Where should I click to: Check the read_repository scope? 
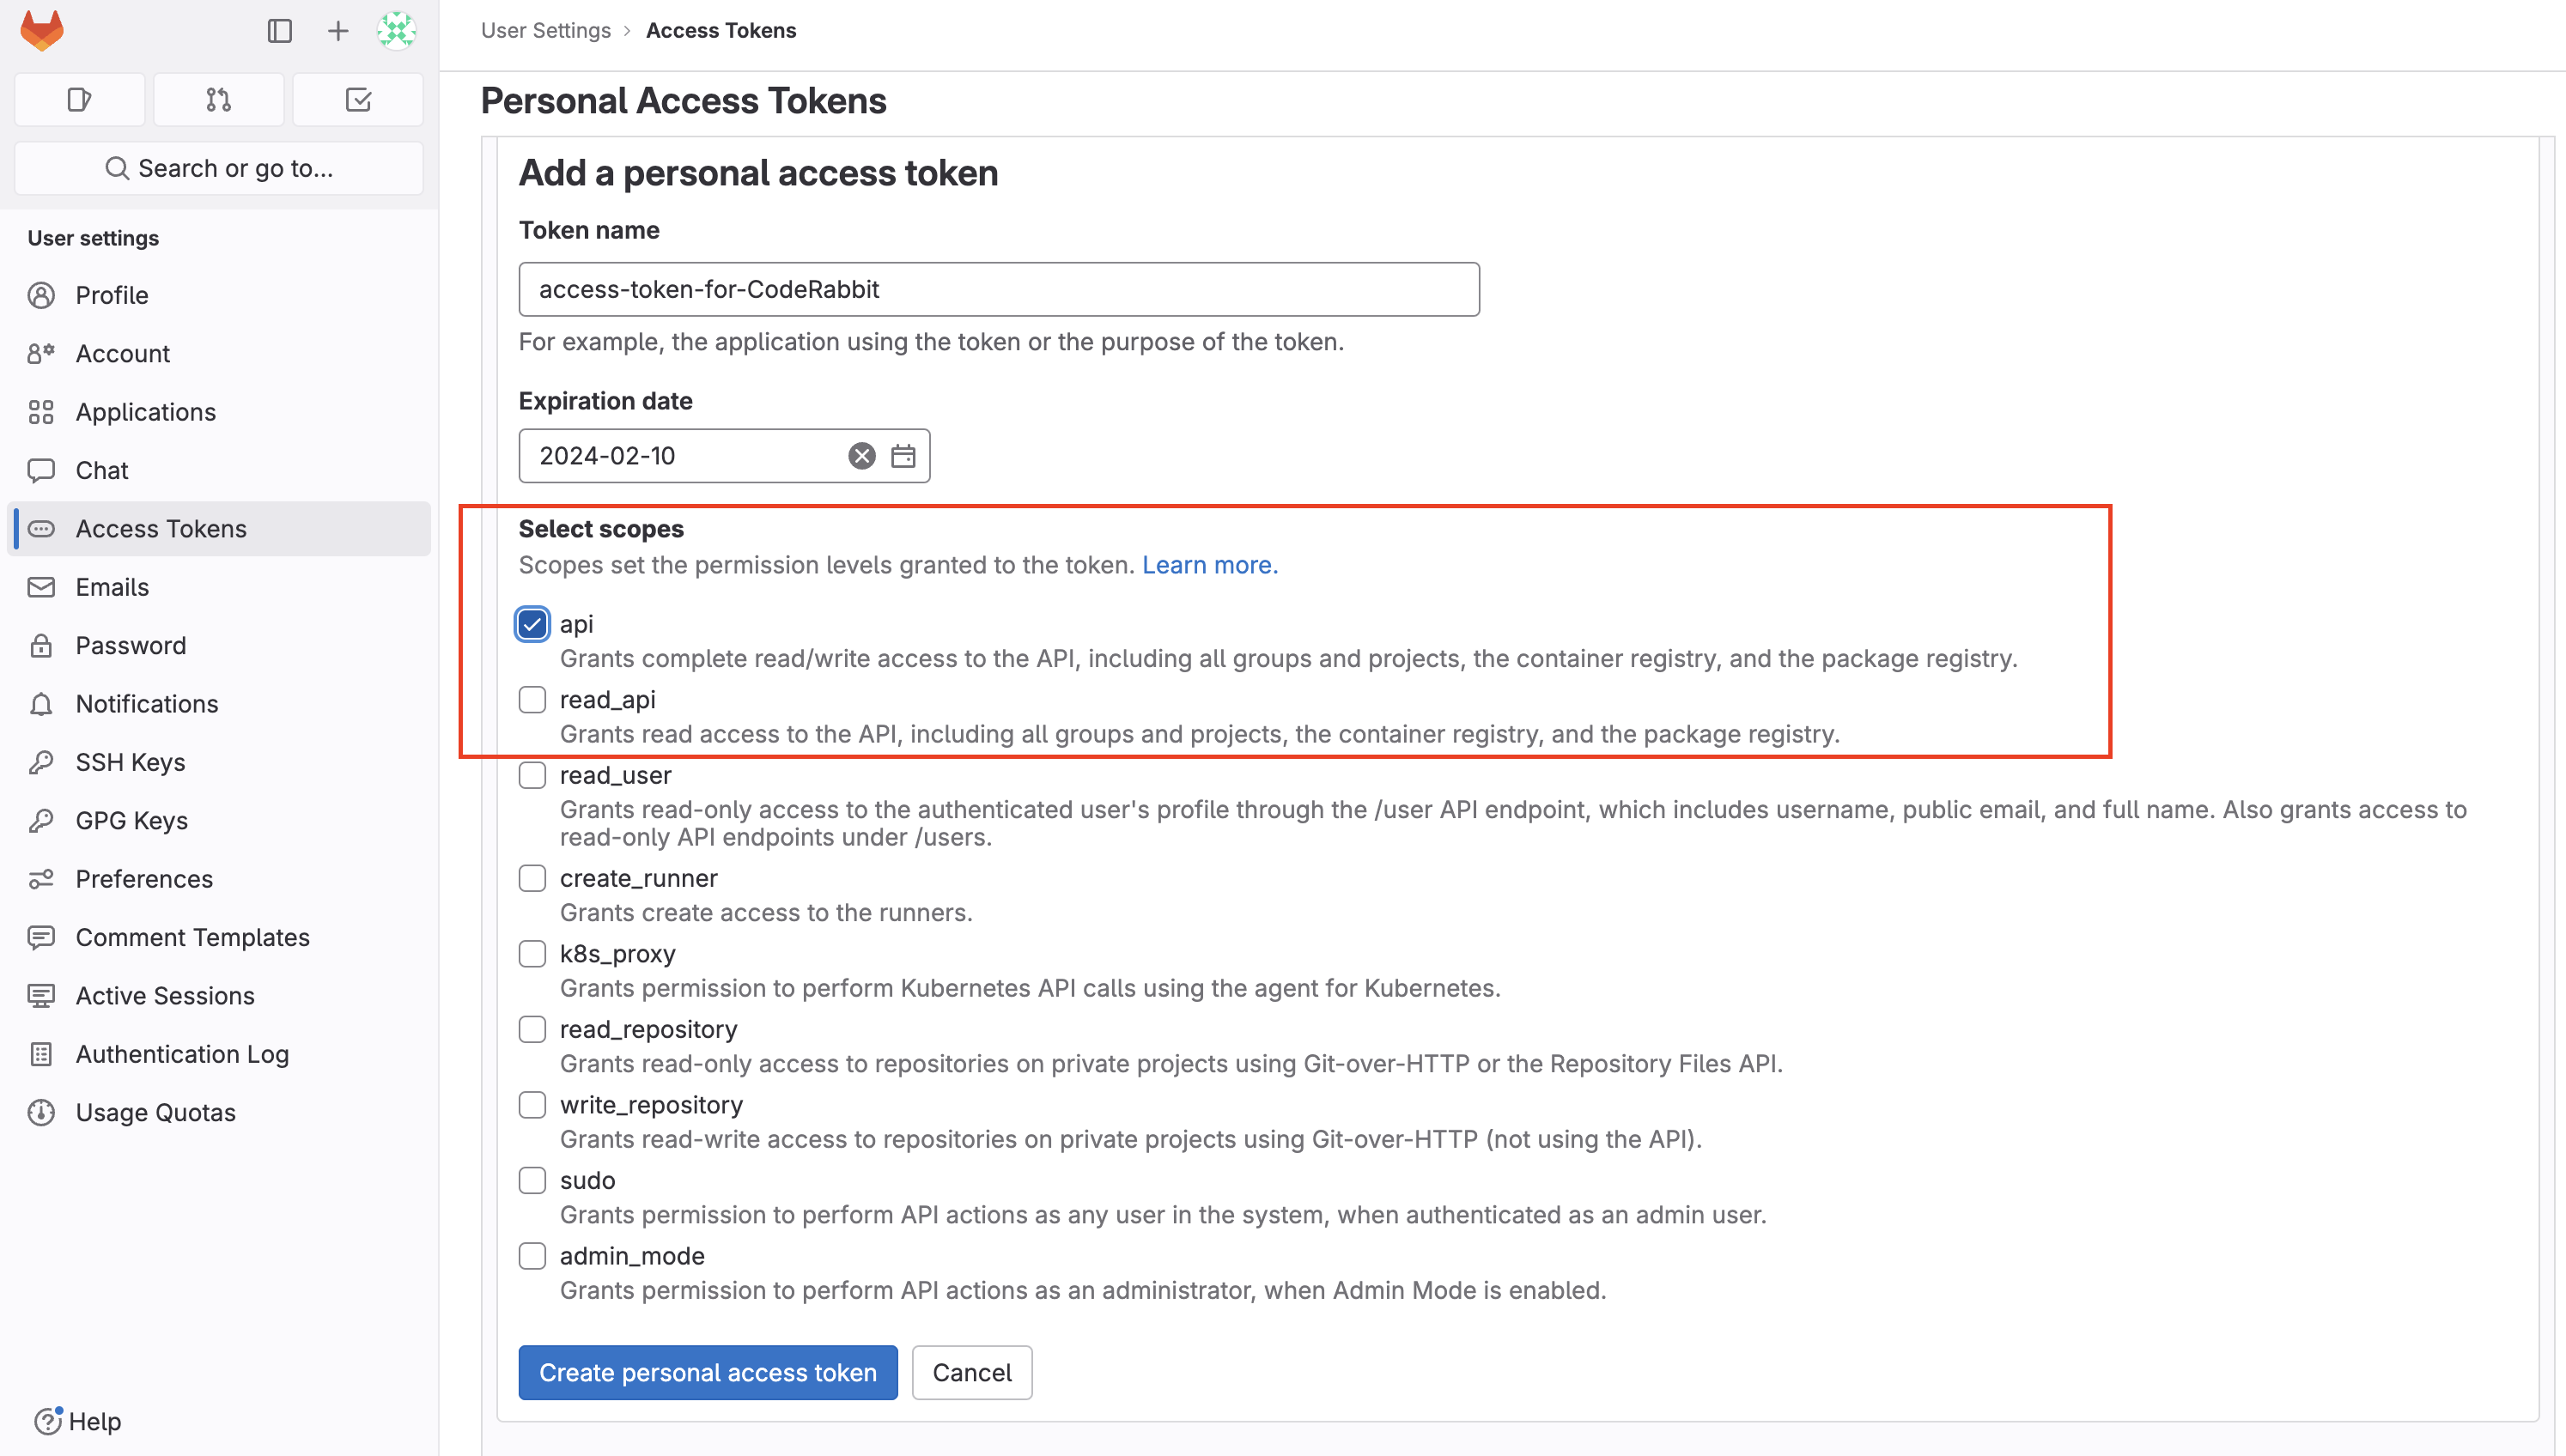[532, 1029]
